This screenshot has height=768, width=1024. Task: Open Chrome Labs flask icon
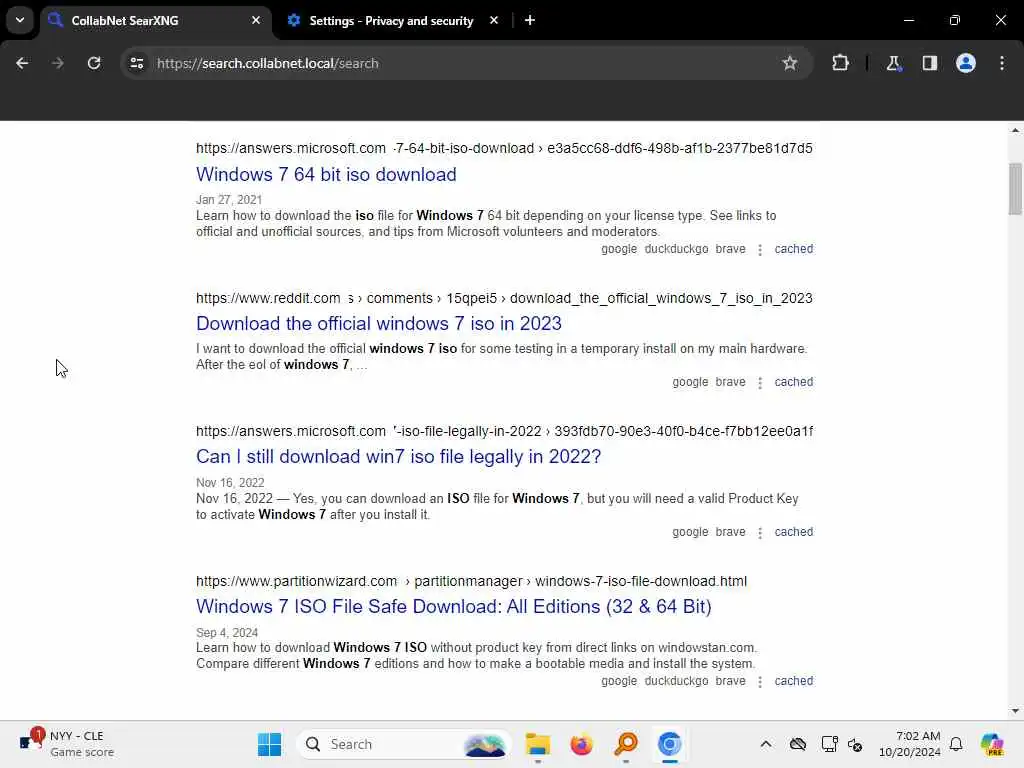click(893, 63)
